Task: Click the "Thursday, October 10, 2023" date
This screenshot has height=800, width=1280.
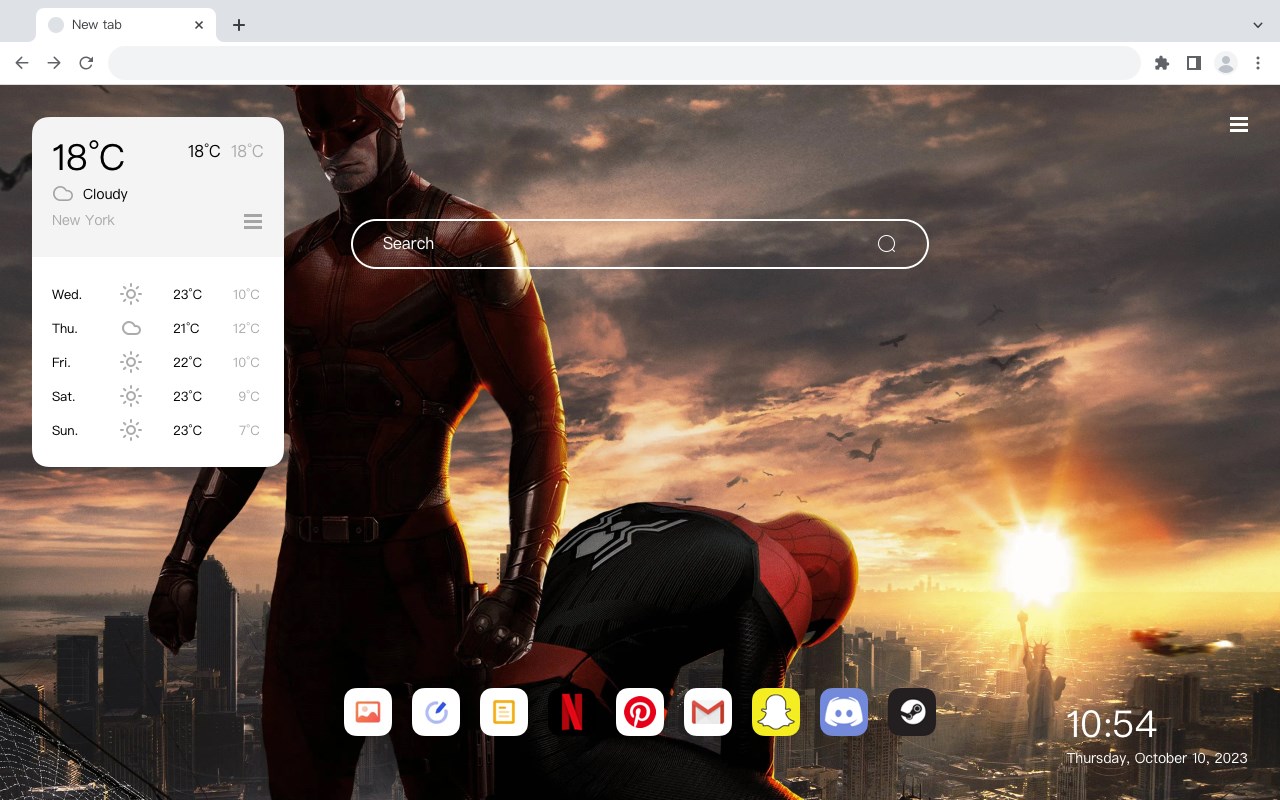Action: point(1157,758)
